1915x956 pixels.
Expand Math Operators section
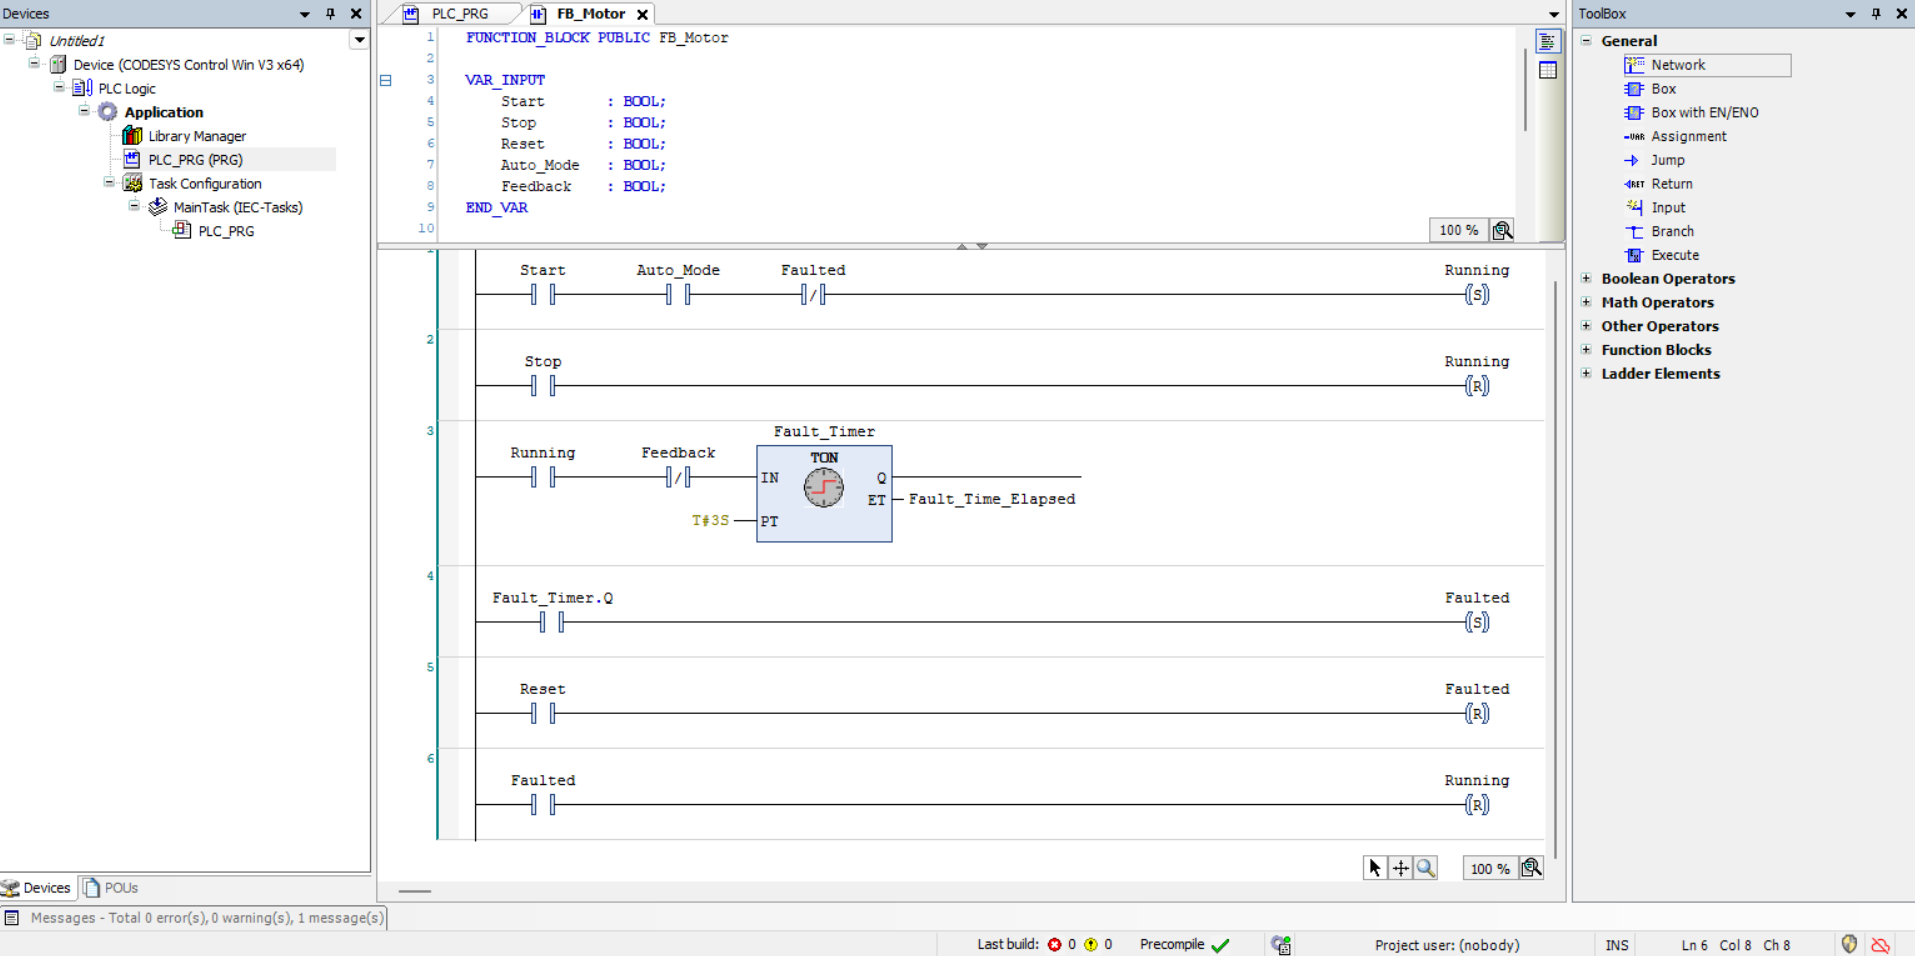point(1586,302)
